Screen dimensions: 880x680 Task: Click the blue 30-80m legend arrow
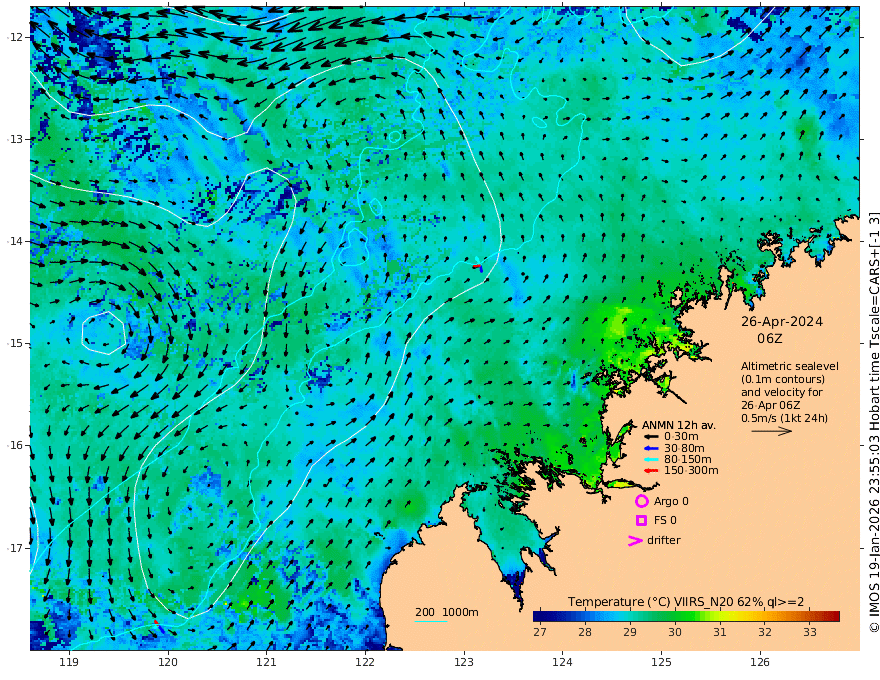[651, 448]
